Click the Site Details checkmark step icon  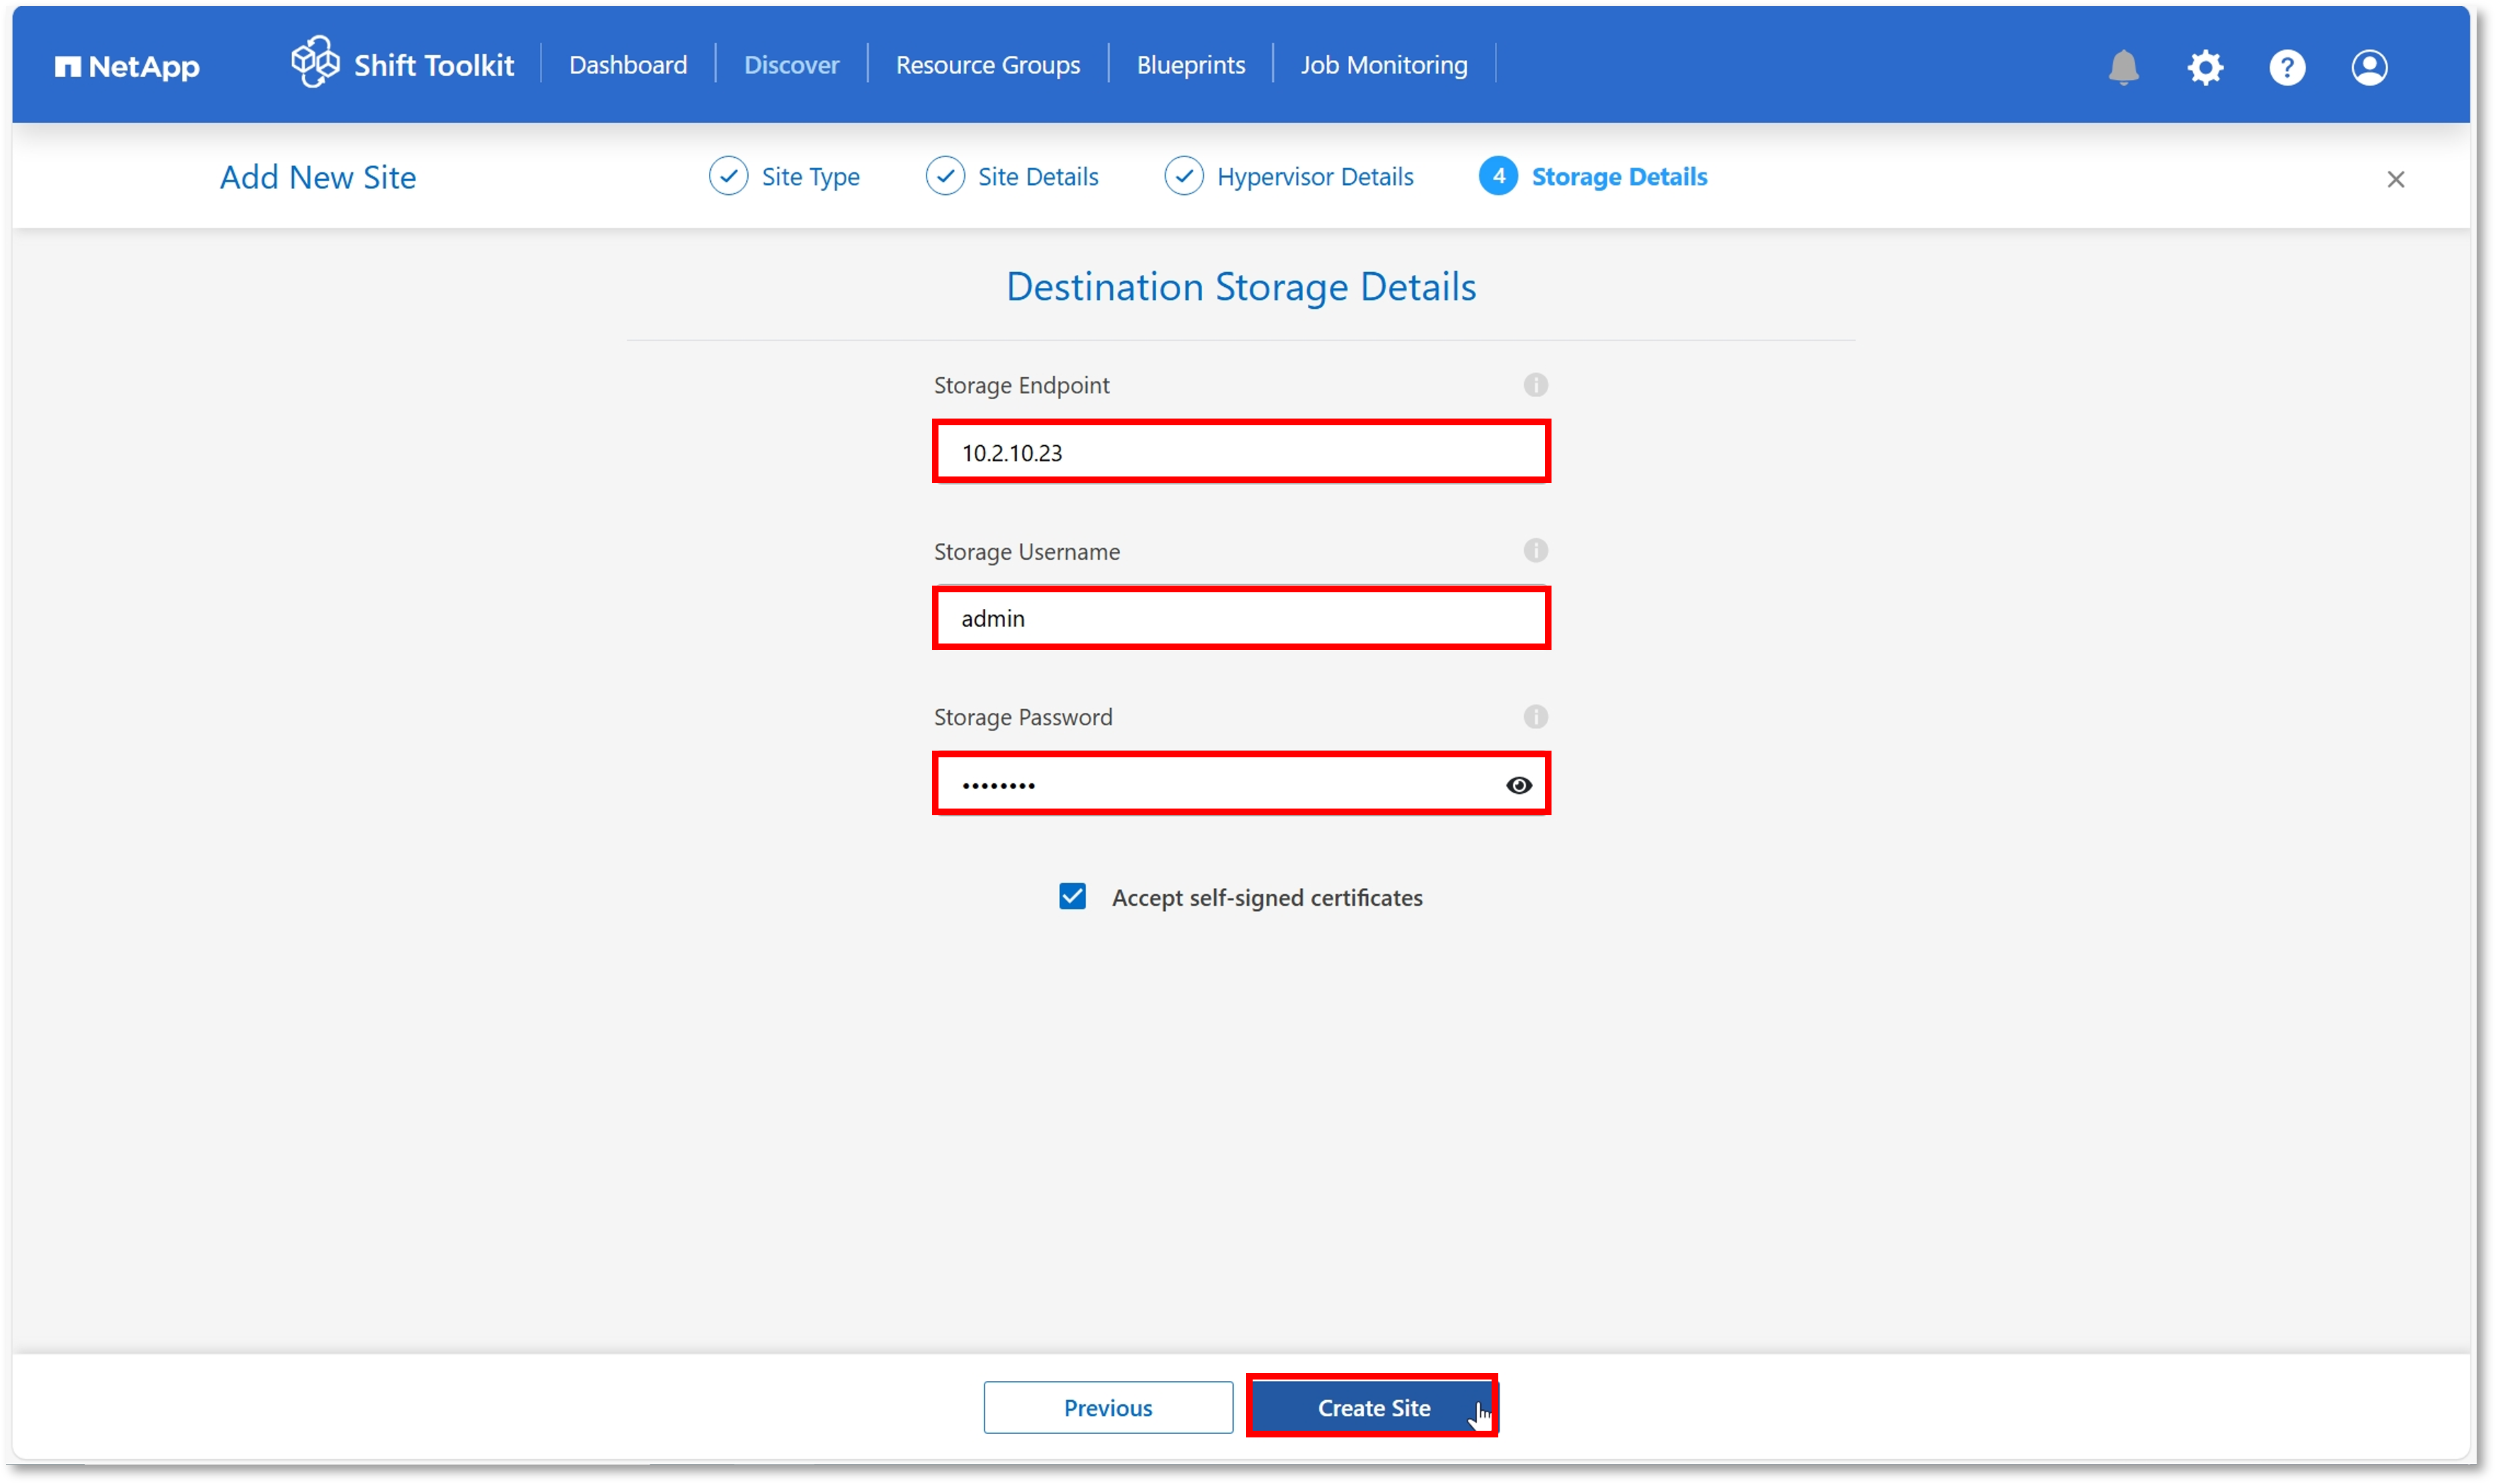coord(945,176)
